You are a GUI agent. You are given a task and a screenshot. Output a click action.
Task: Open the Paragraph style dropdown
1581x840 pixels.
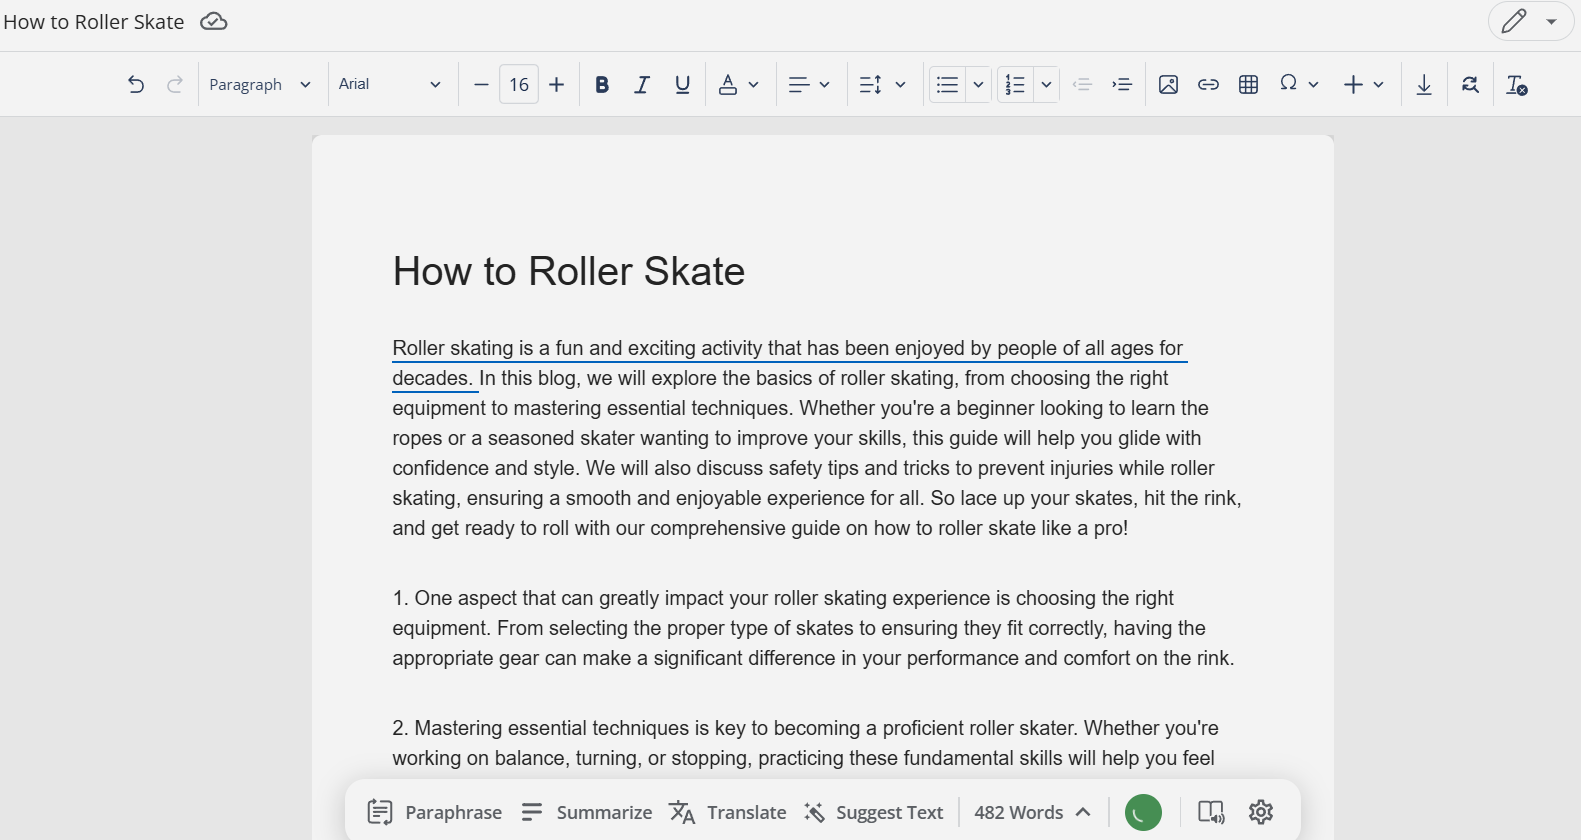pos(260,85)
